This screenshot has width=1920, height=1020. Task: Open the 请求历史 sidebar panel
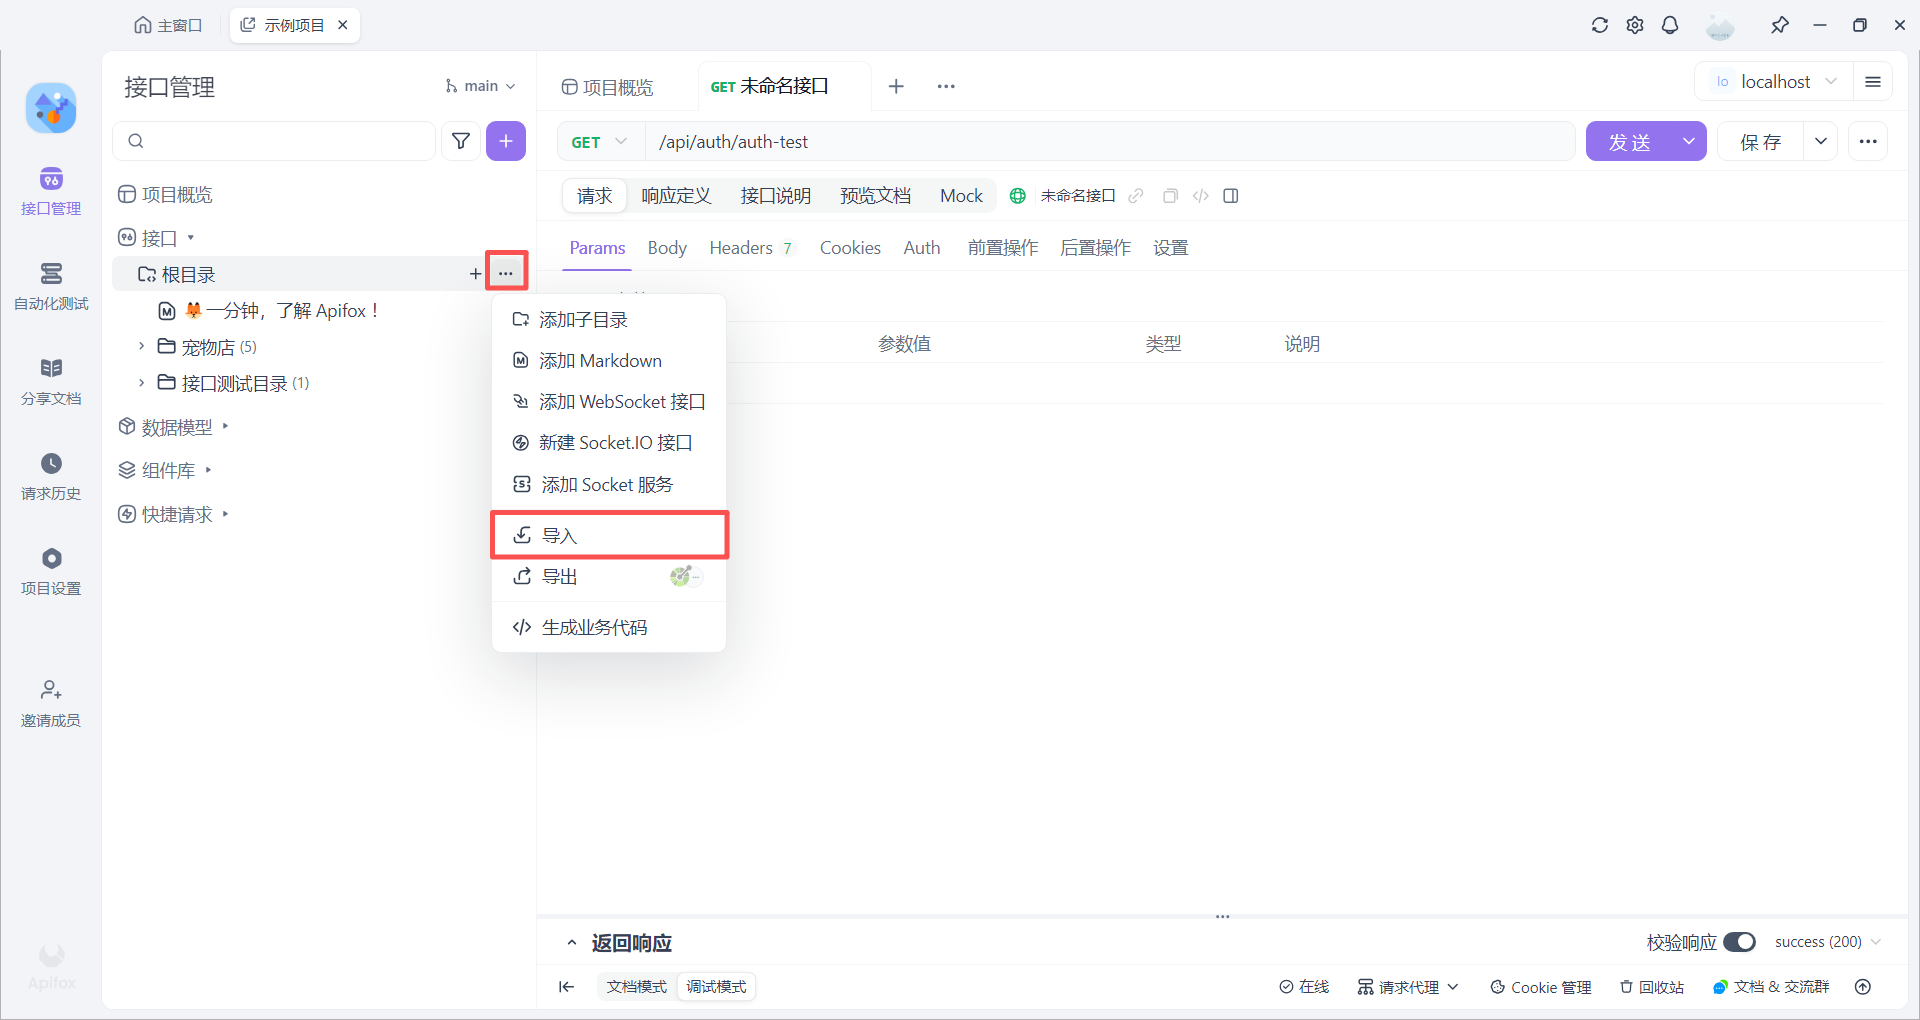pyautogui.click(x=50, y=477)
